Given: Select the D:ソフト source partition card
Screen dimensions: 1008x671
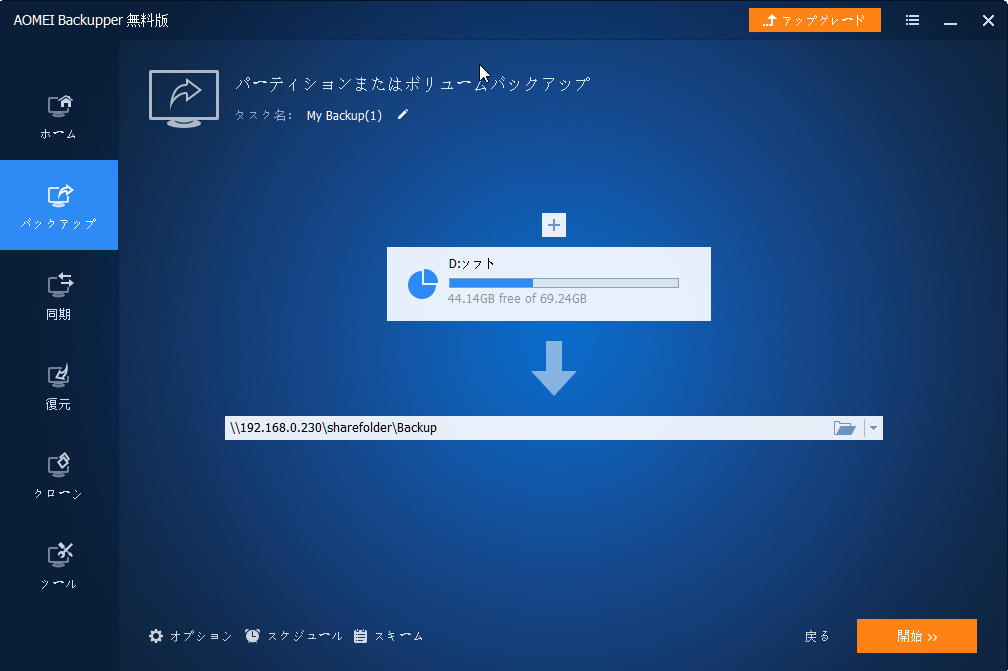Looking at the screenshot, I should click(x=548, y=283).
